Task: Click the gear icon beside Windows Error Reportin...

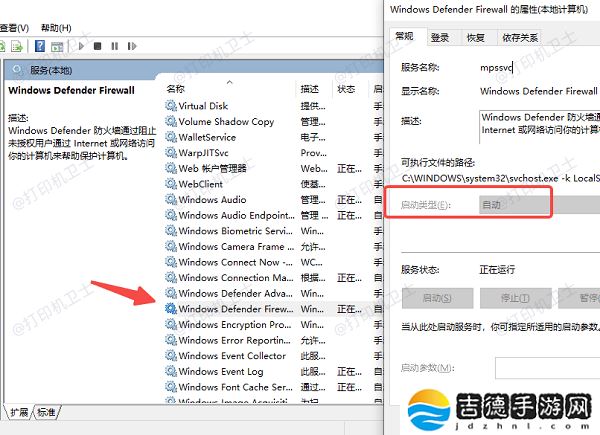Action: (171, 340)
